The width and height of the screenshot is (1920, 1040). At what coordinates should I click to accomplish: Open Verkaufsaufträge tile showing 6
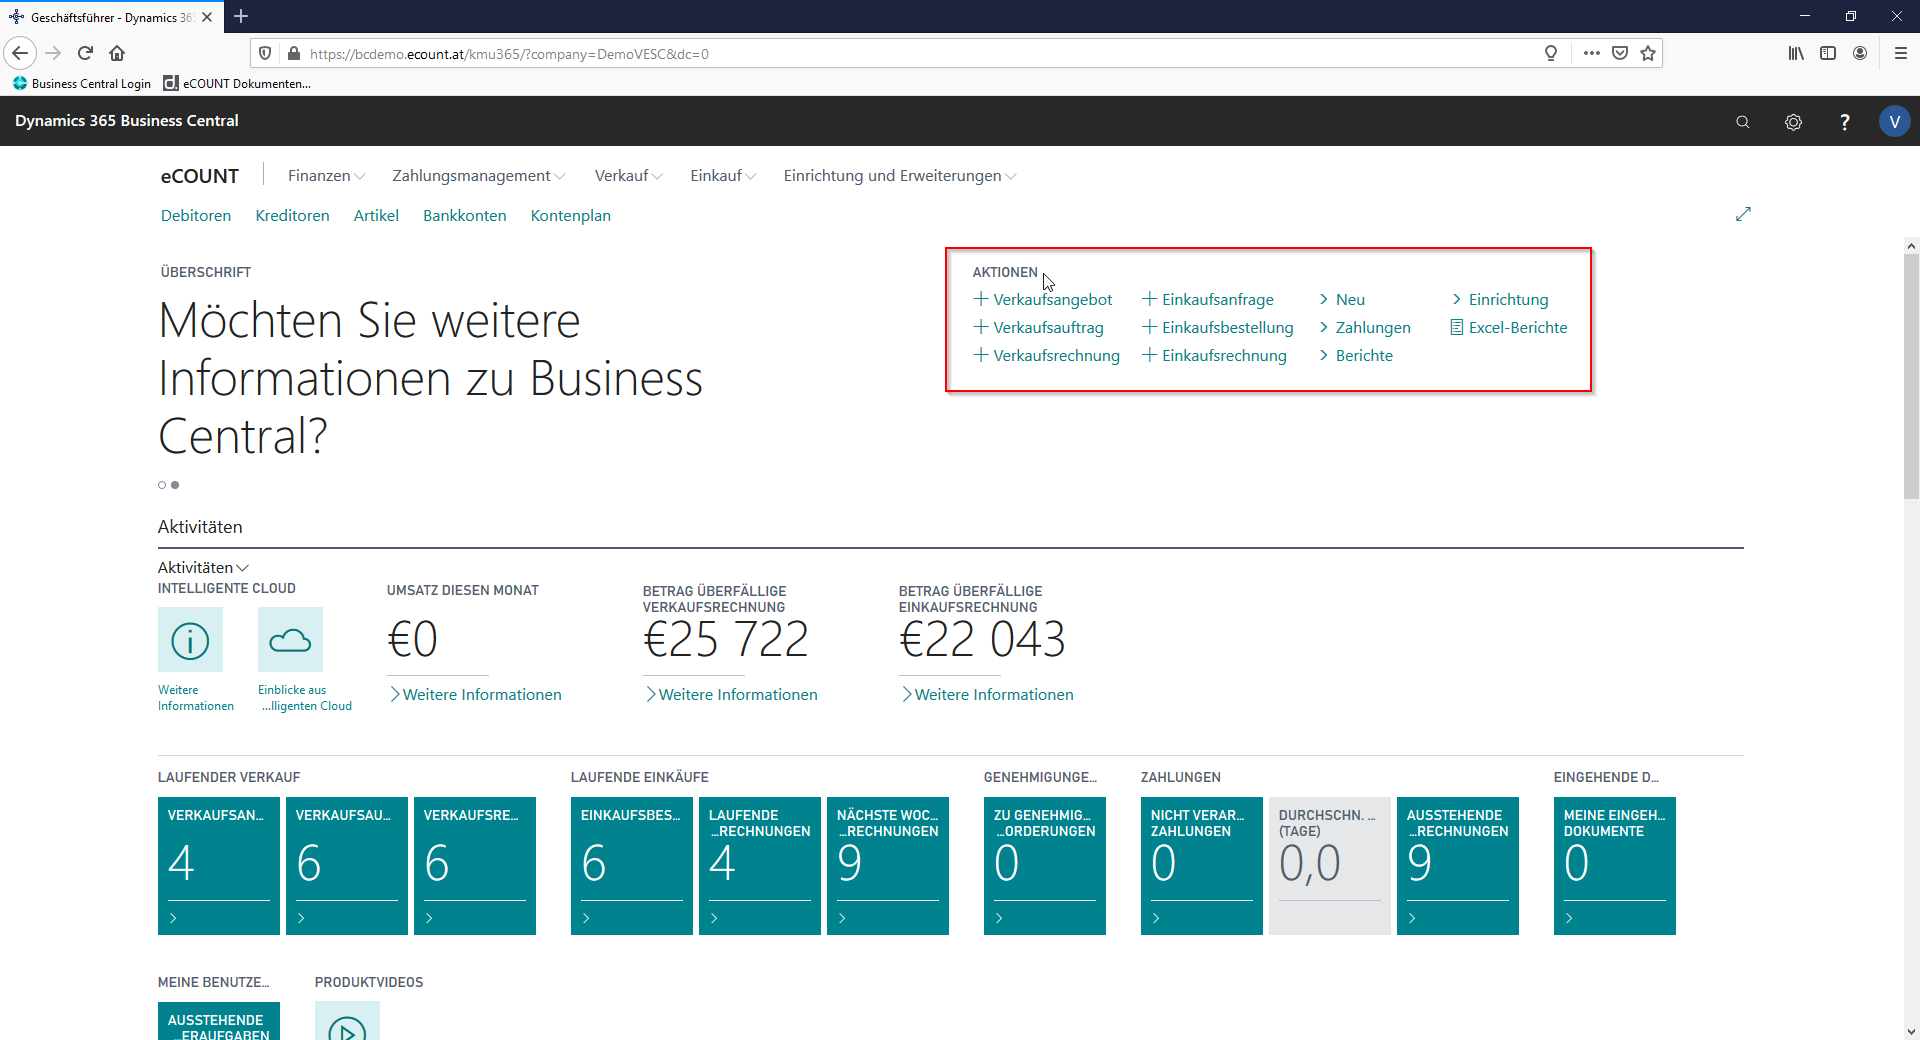click(347, 866)
